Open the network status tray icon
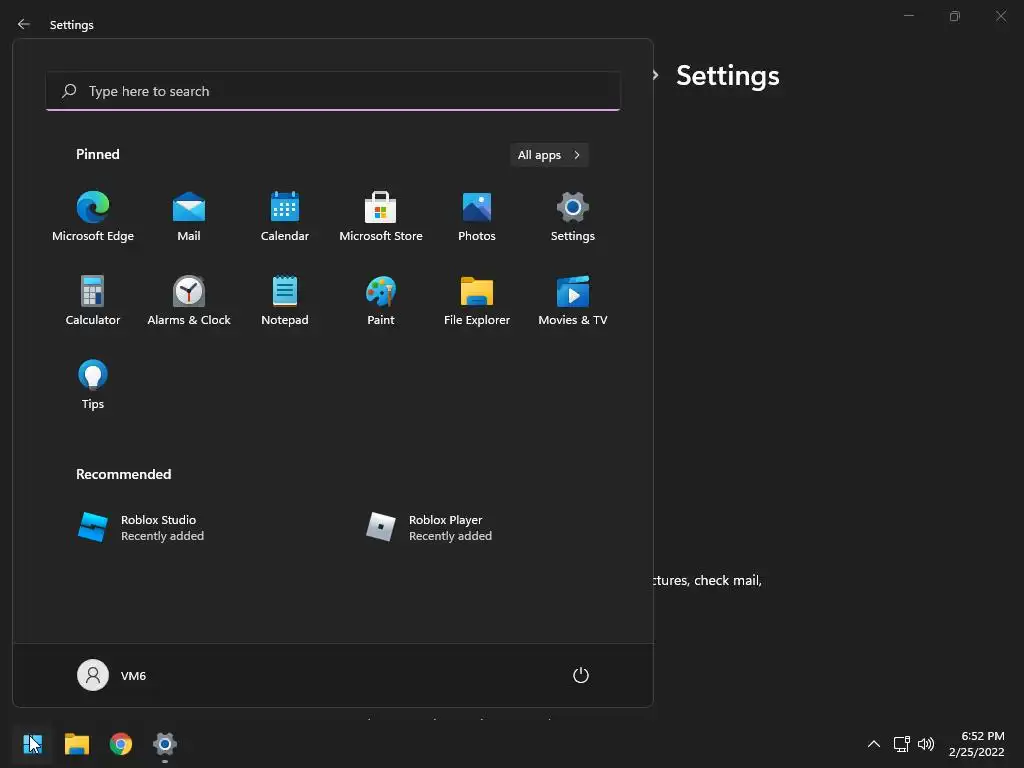The image size is (1024, 768). (901, 744)
